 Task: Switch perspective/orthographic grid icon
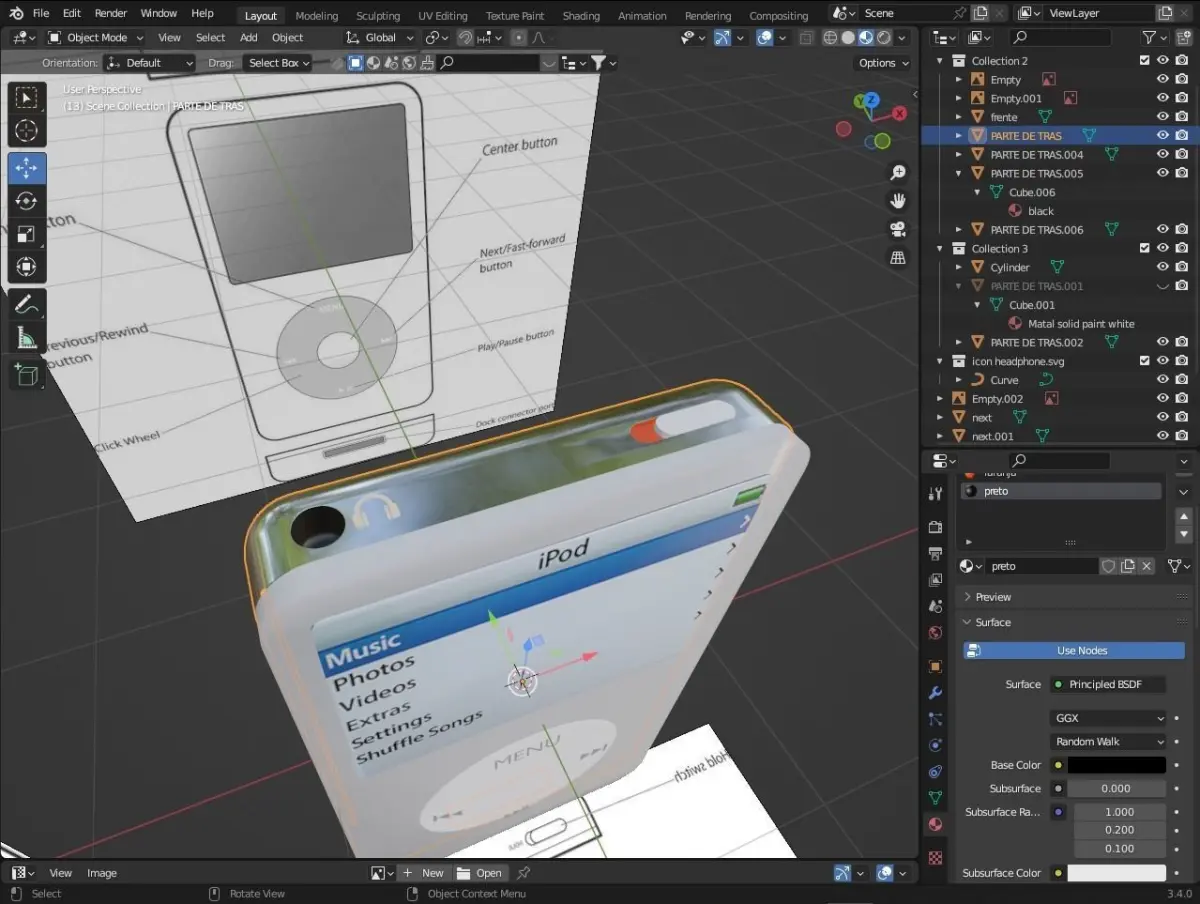point(898,257)
